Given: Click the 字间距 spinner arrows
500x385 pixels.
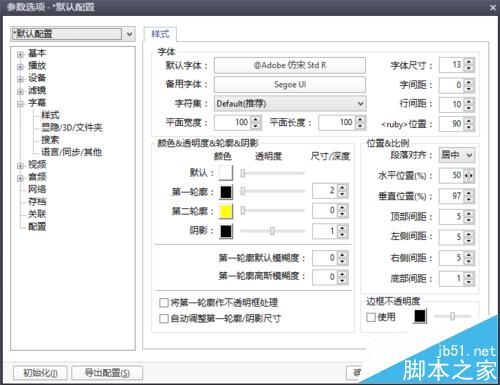Looking at the screenshot, I should (469, 86).
